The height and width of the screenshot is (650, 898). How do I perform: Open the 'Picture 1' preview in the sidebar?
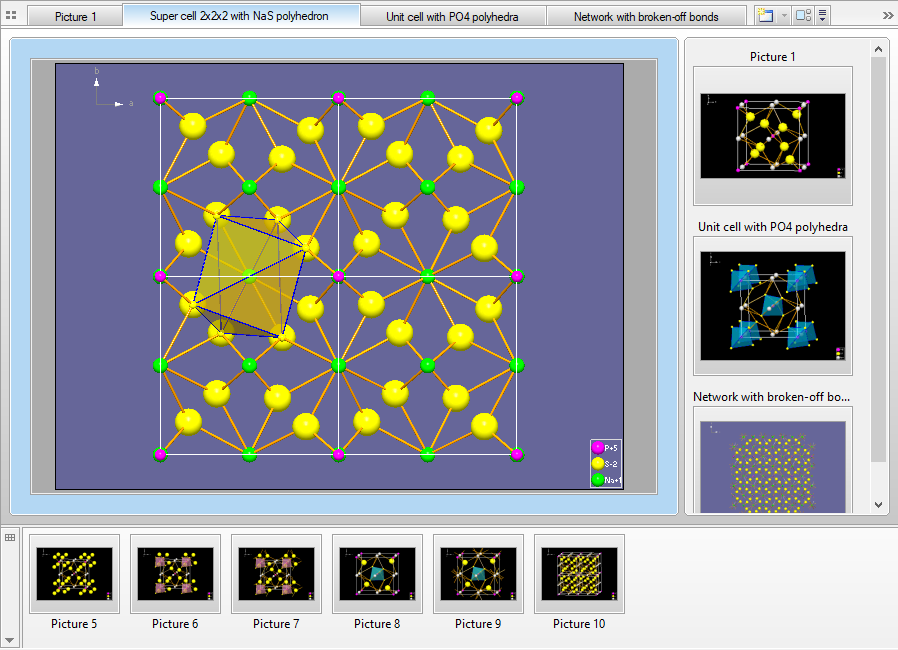pyautogui.click(x=772, y=135)
